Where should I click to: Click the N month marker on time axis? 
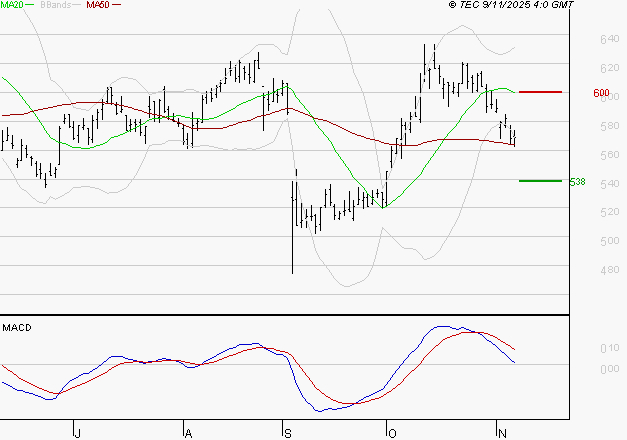click(502, 434)
